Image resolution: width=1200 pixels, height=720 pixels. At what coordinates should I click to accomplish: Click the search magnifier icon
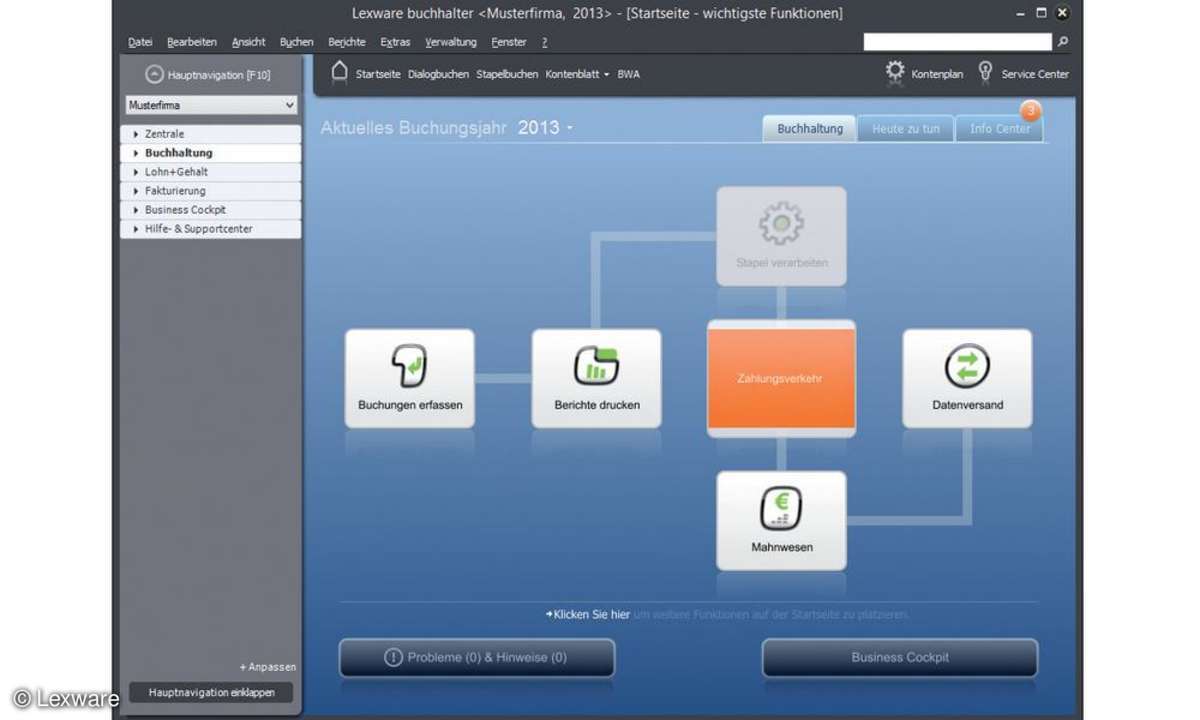point(1063,42)
